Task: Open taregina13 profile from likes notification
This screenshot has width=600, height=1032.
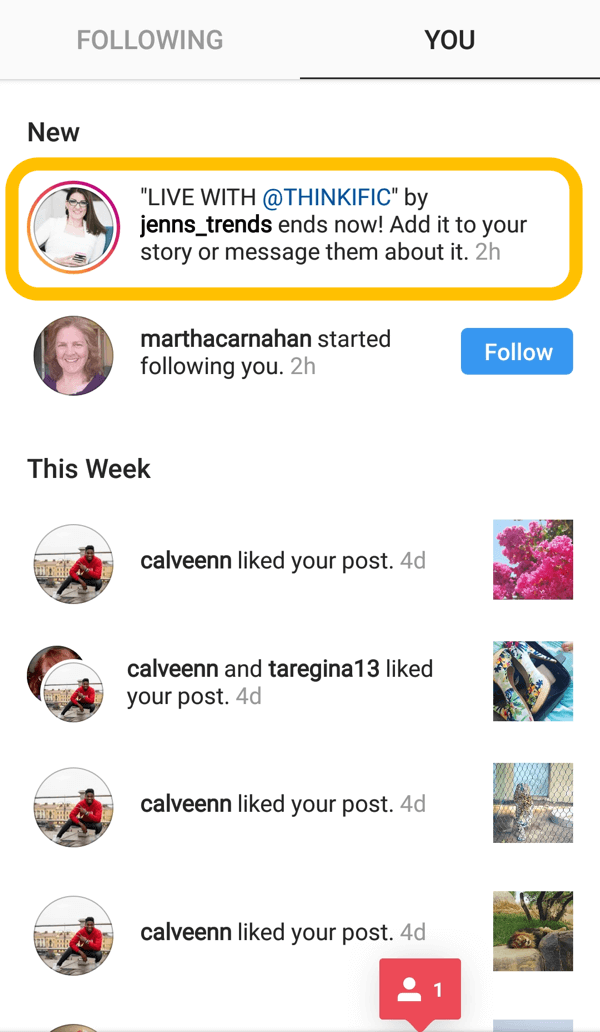Action: click(324, 669)
